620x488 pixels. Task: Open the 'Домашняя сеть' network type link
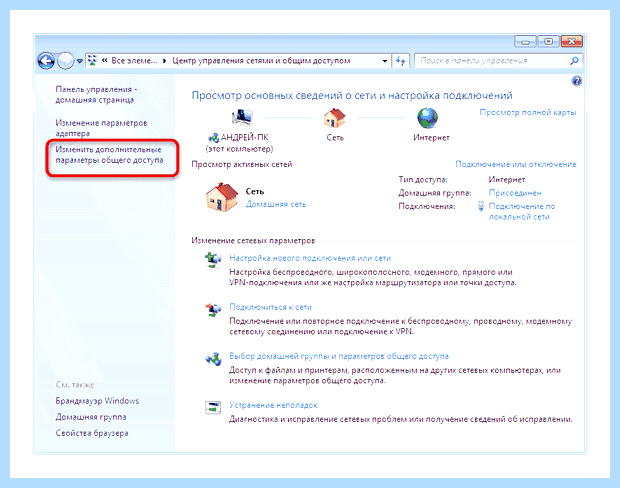click(x=276, y=204)
